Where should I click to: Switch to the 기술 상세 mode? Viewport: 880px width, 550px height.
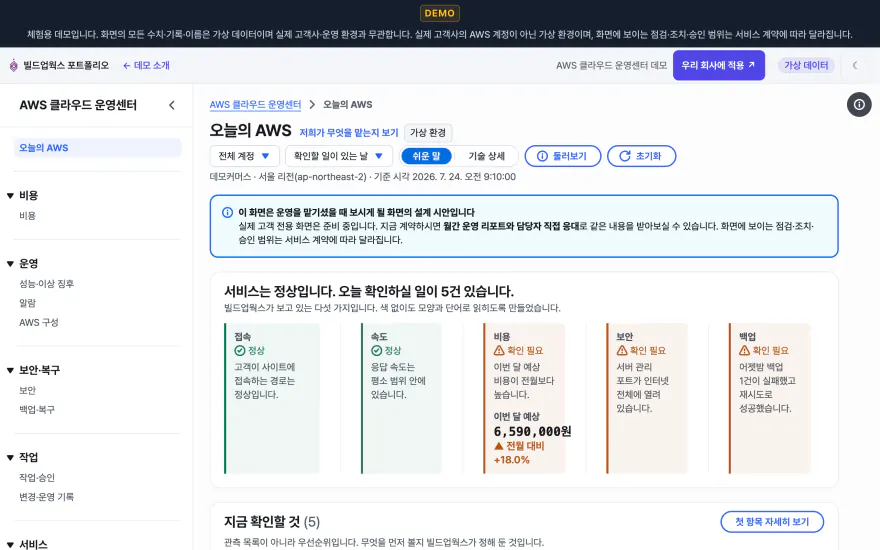pos(487,156)
